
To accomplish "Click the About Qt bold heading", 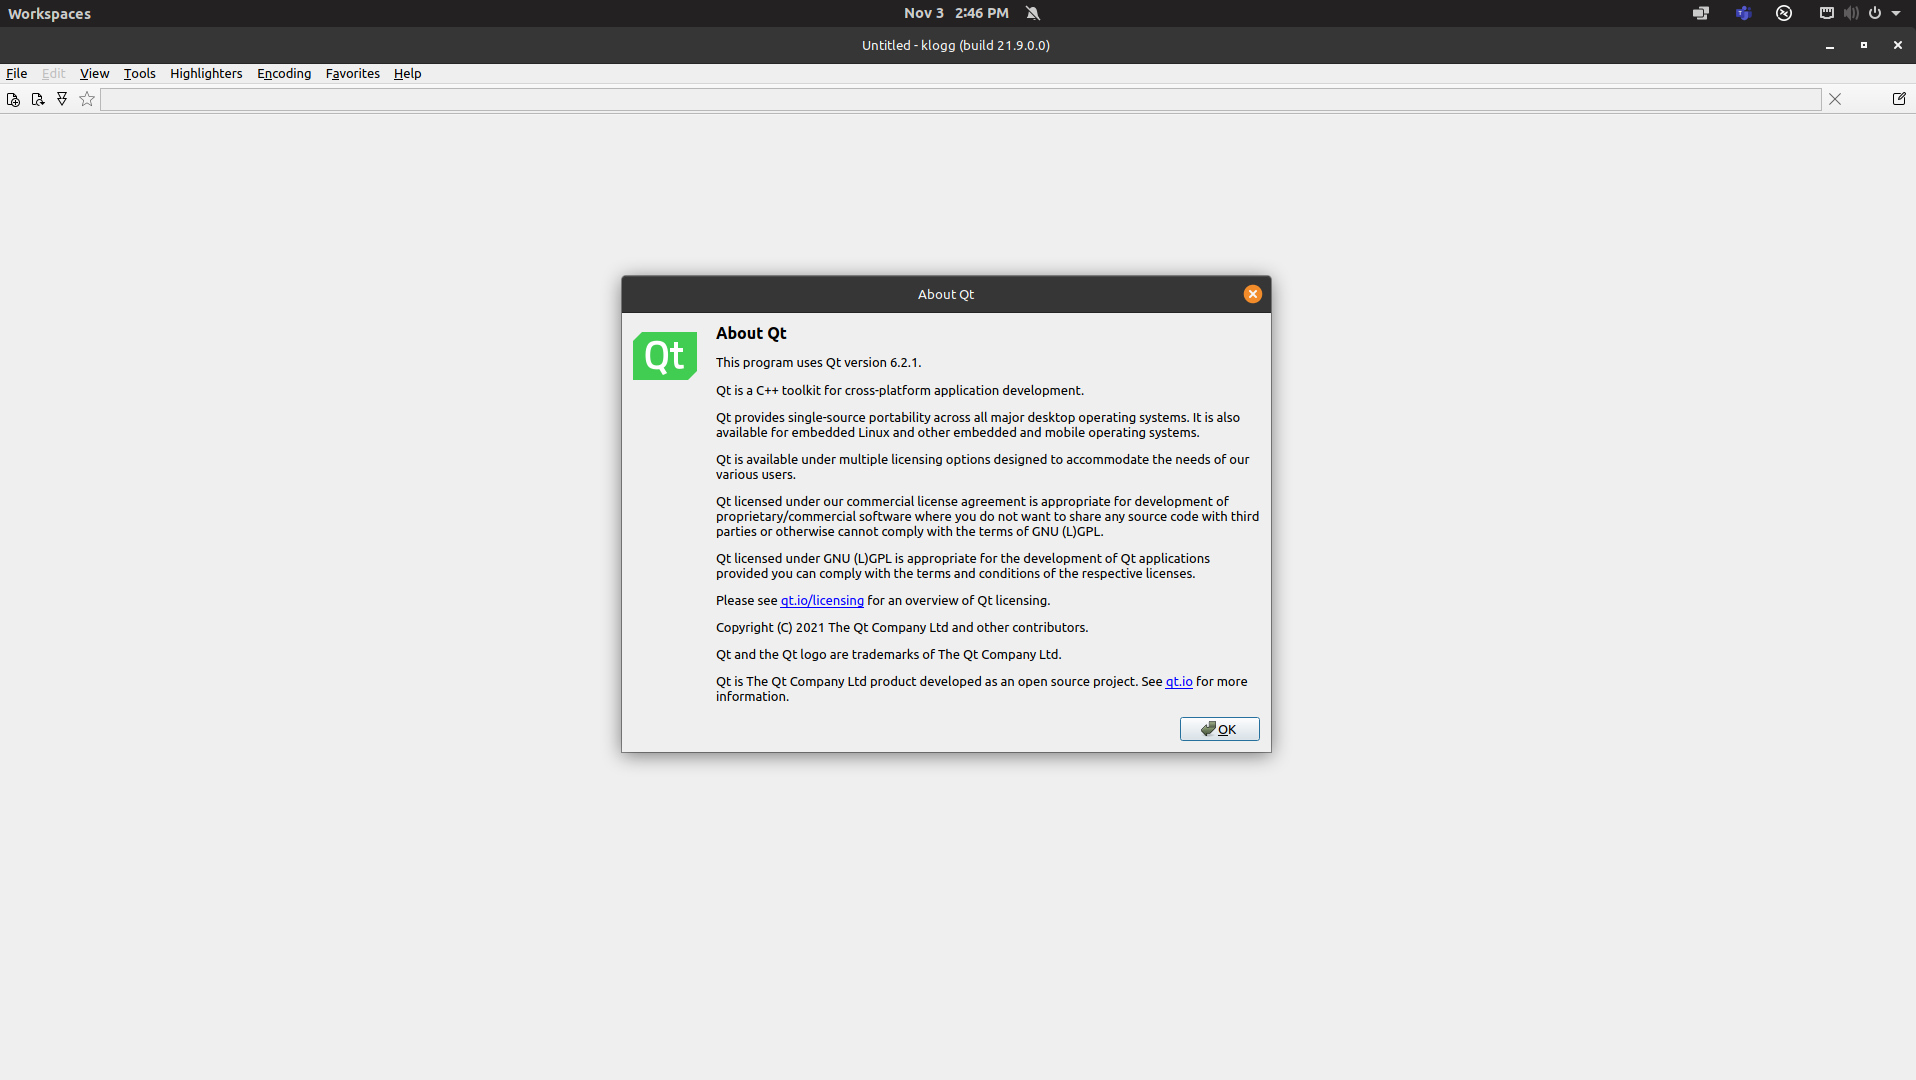I will click(x=751, y=334).
